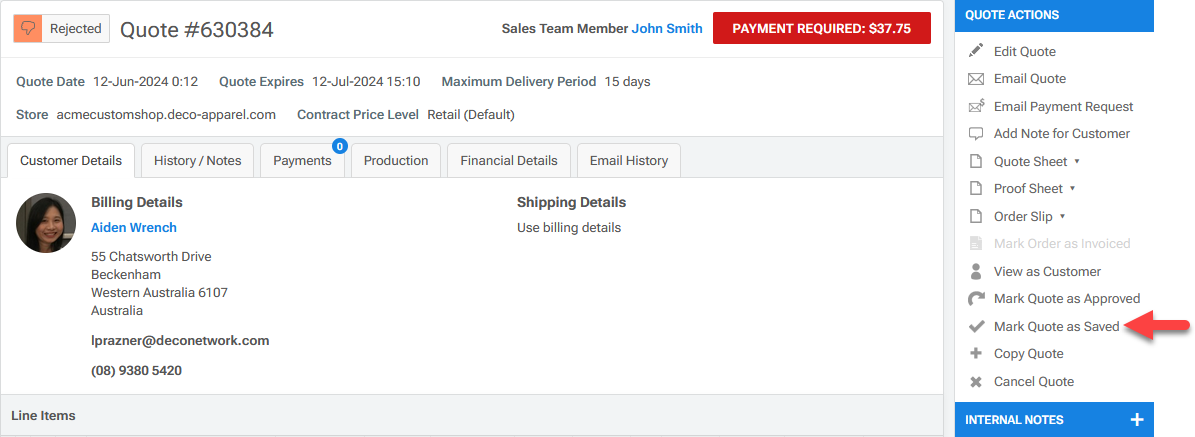Expand the Order Slip dropdown
The width and height of the screenshot is (1195, 437).
pos(1062,216)
